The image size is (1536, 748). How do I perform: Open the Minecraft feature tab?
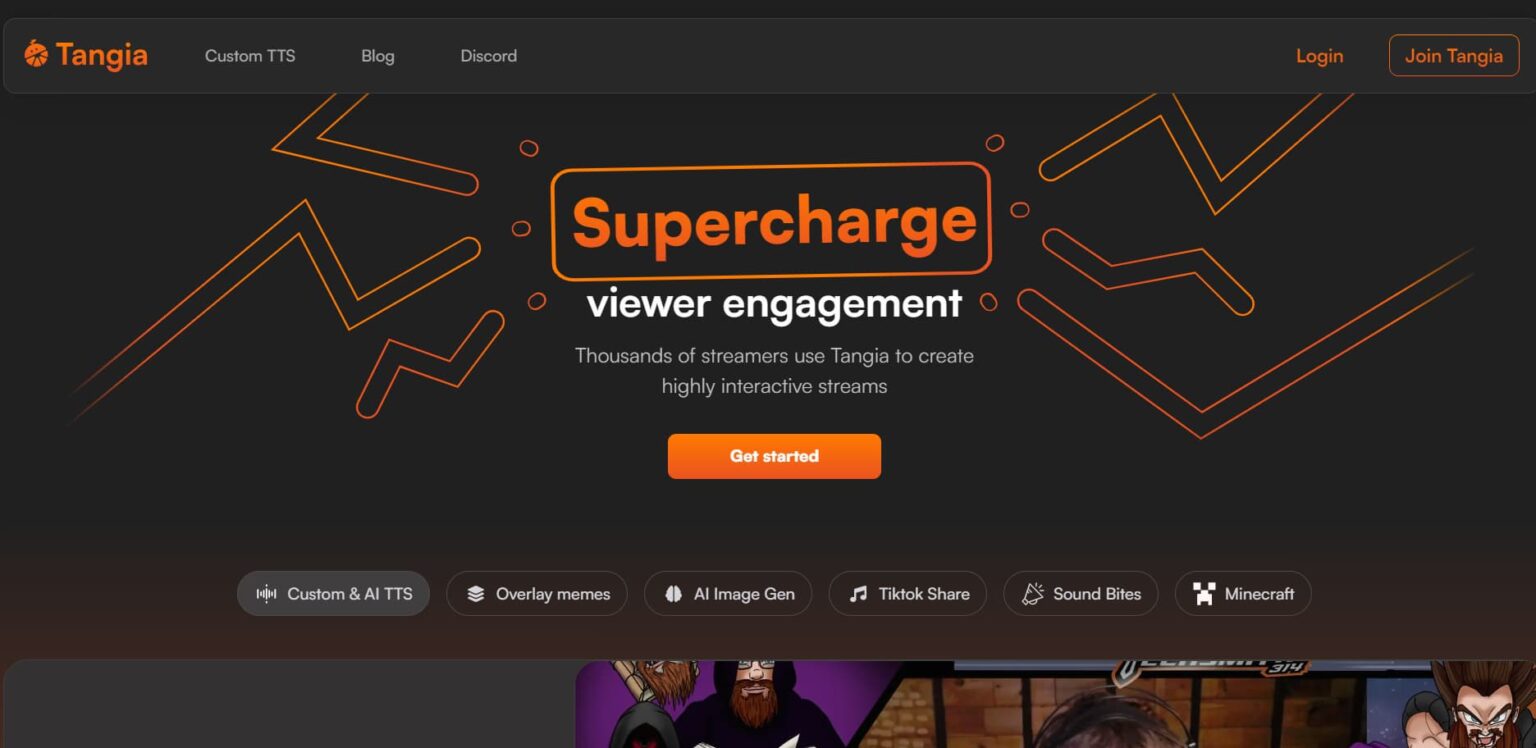(x=1243, y=594)
